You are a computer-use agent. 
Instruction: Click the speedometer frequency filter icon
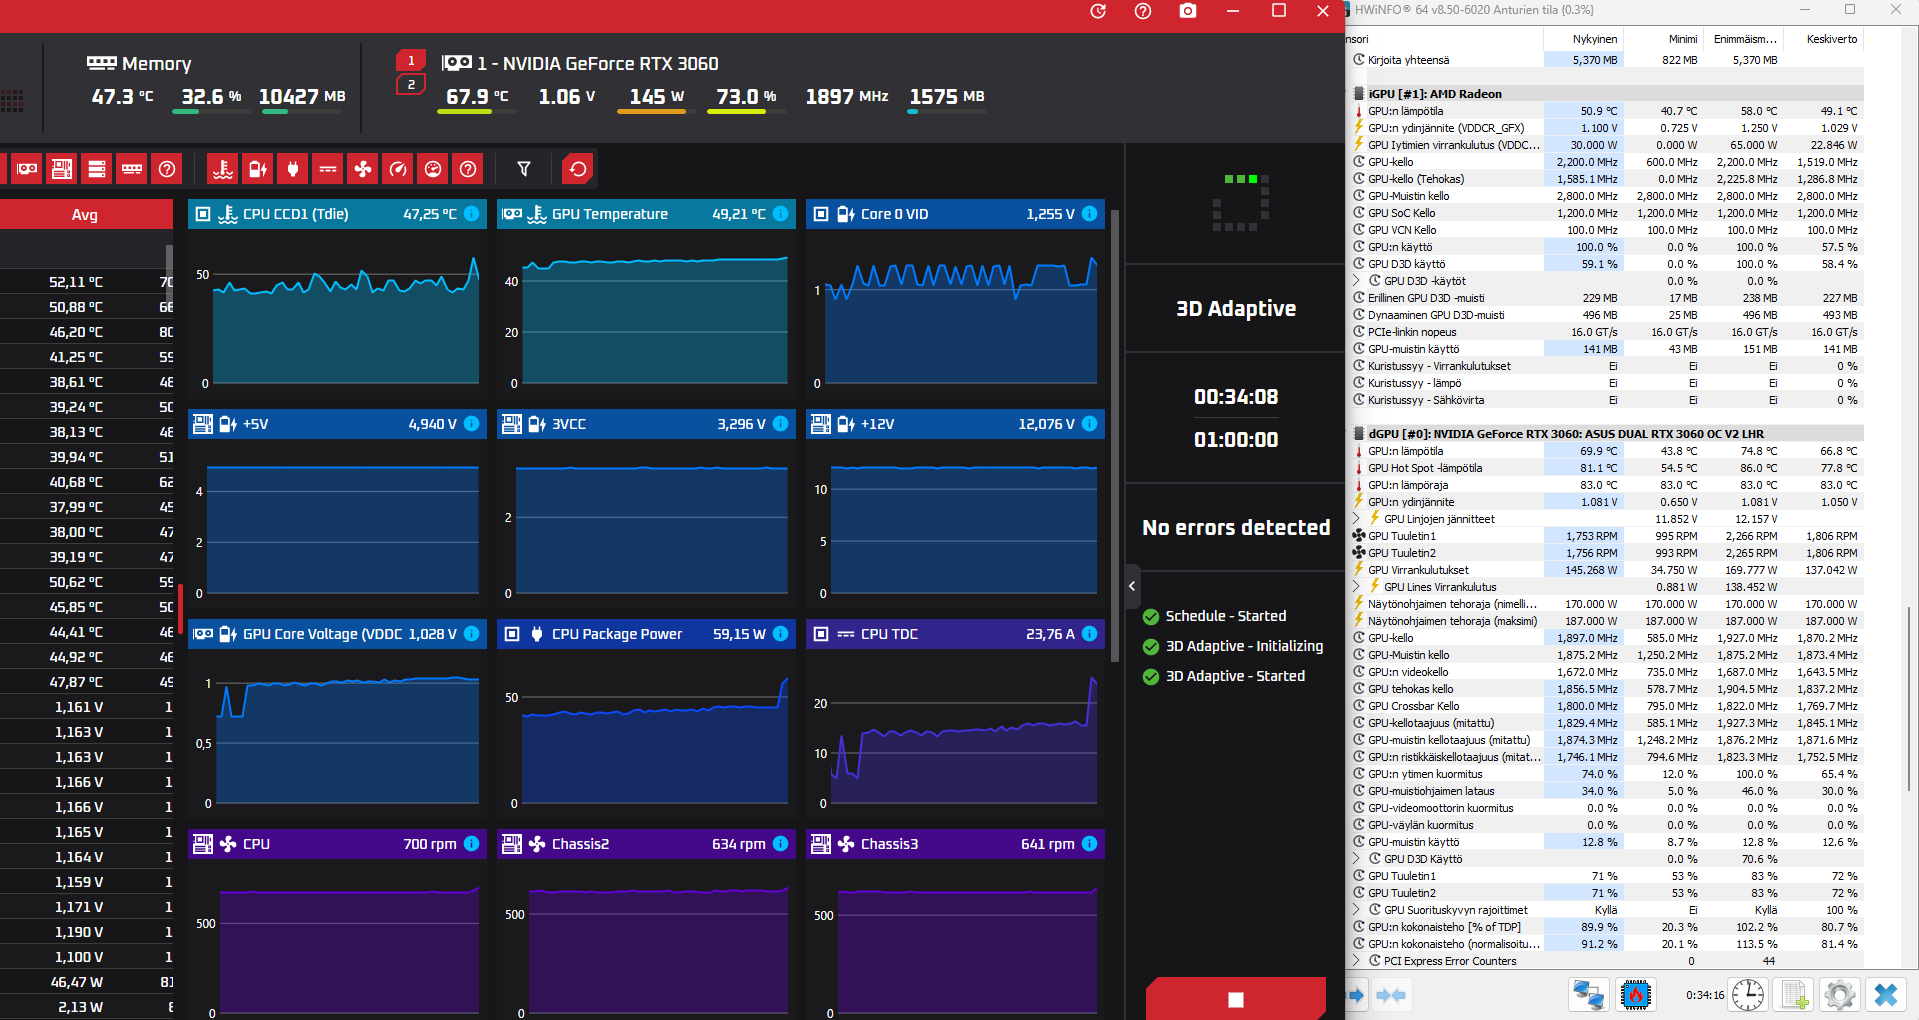(398, 169)
